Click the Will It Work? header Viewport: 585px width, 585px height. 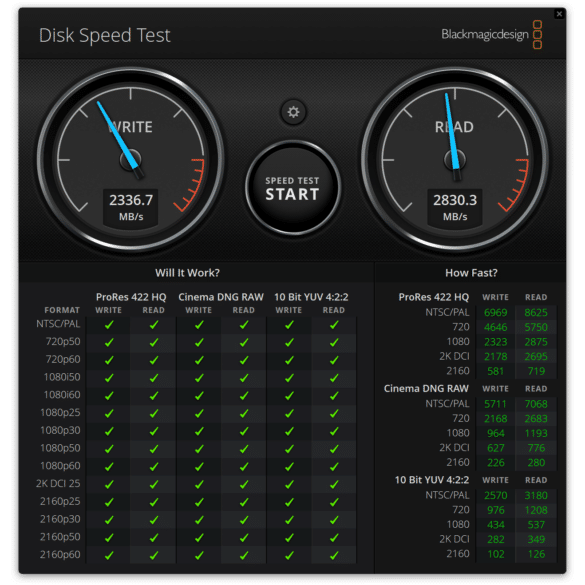pos(187,273)
